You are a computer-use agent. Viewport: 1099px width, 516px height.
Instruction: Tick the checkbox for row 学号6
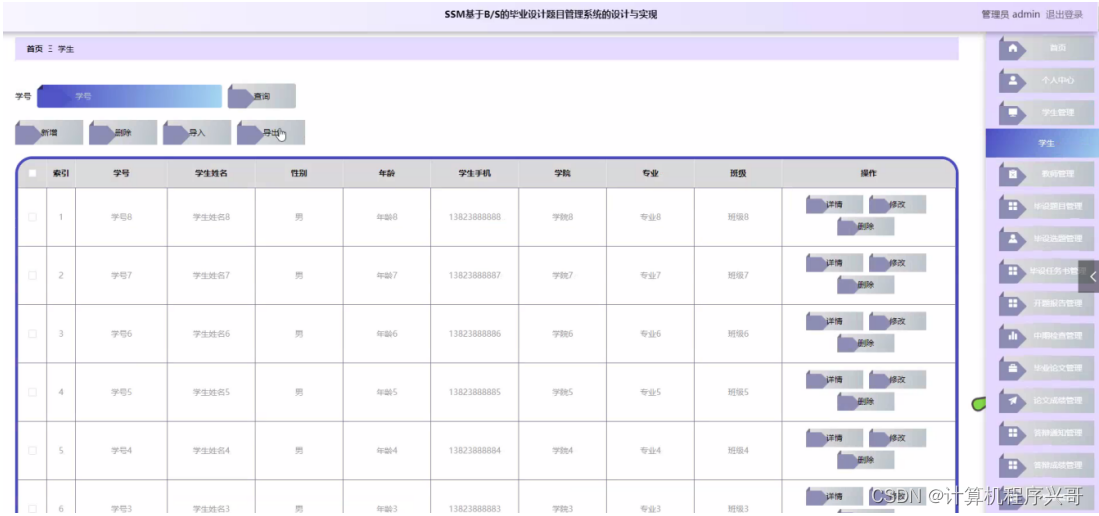click(32, 334)
